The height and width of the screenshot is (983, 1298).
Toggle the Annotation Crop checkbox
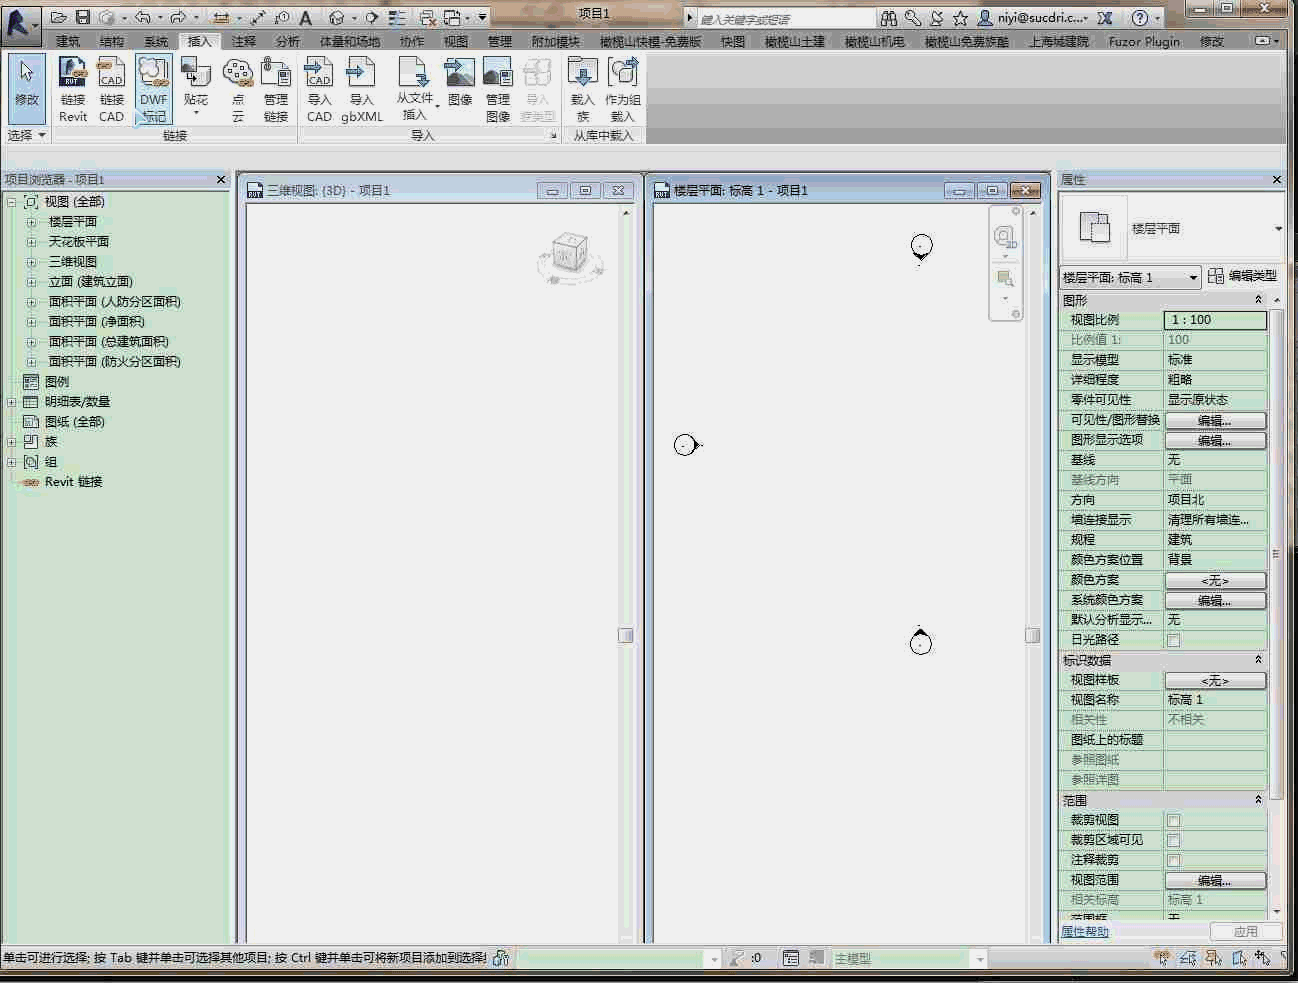point(1174,860)
